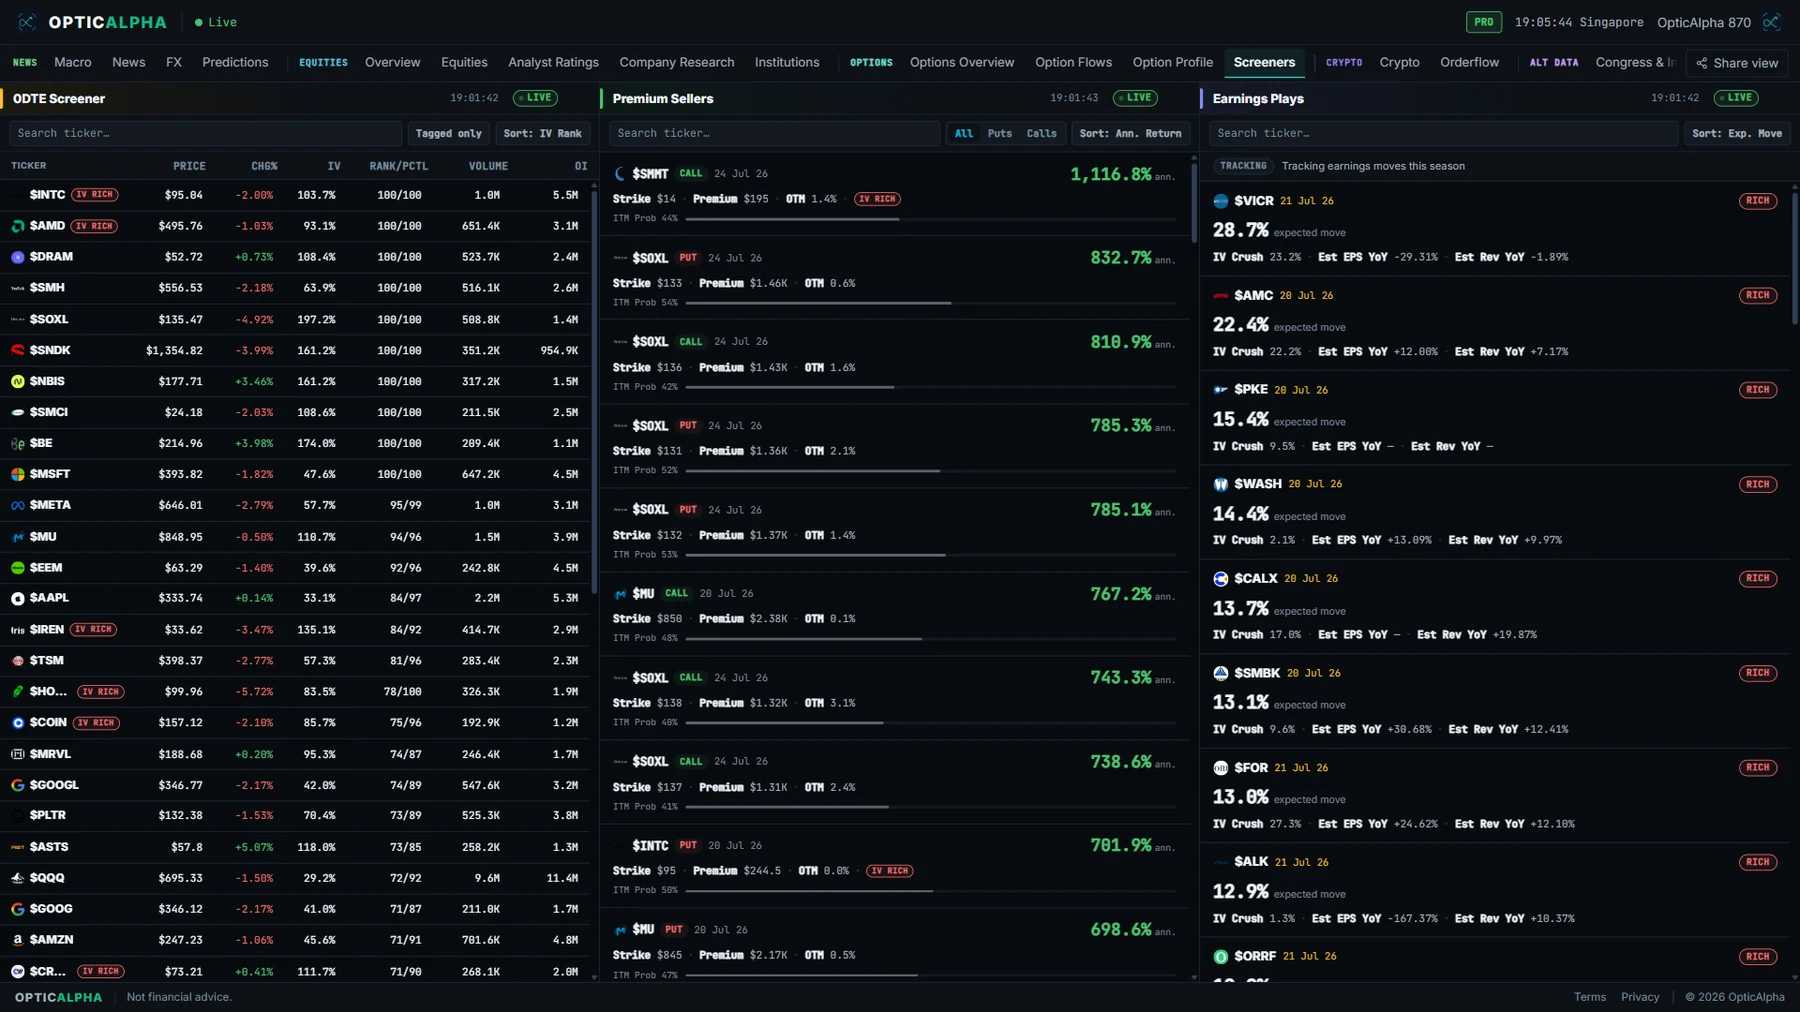Click the IV RICH tag next to $INTC
The width and height of the screenshot is (1800, 1012).
click(x=95, y=195)
